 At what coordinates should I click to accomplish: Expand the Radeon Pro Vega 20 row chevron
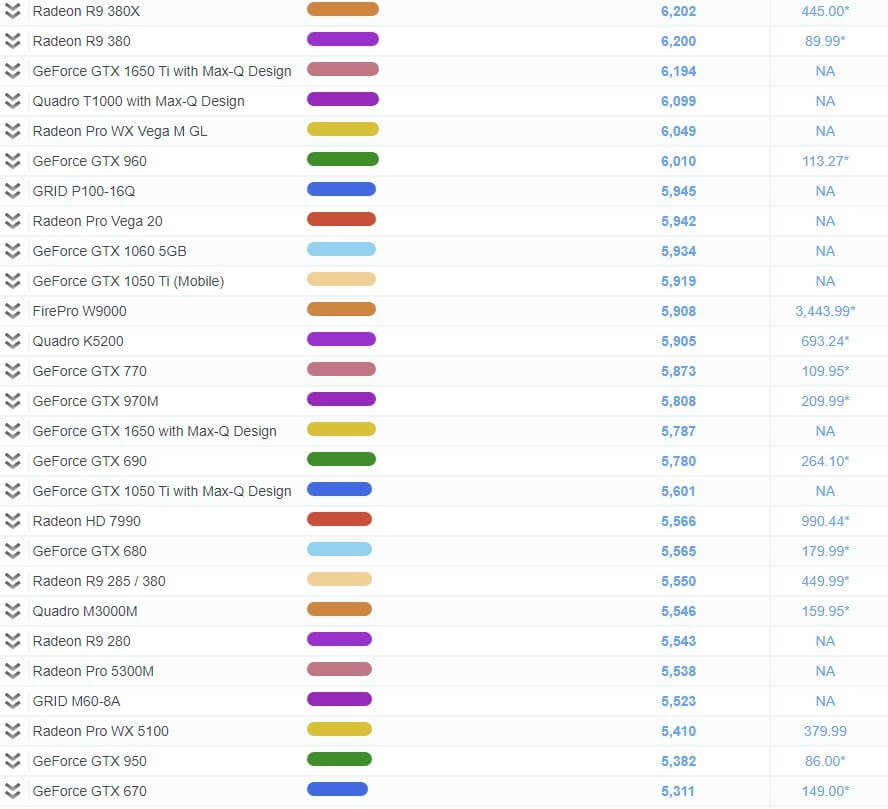[12, 221]
